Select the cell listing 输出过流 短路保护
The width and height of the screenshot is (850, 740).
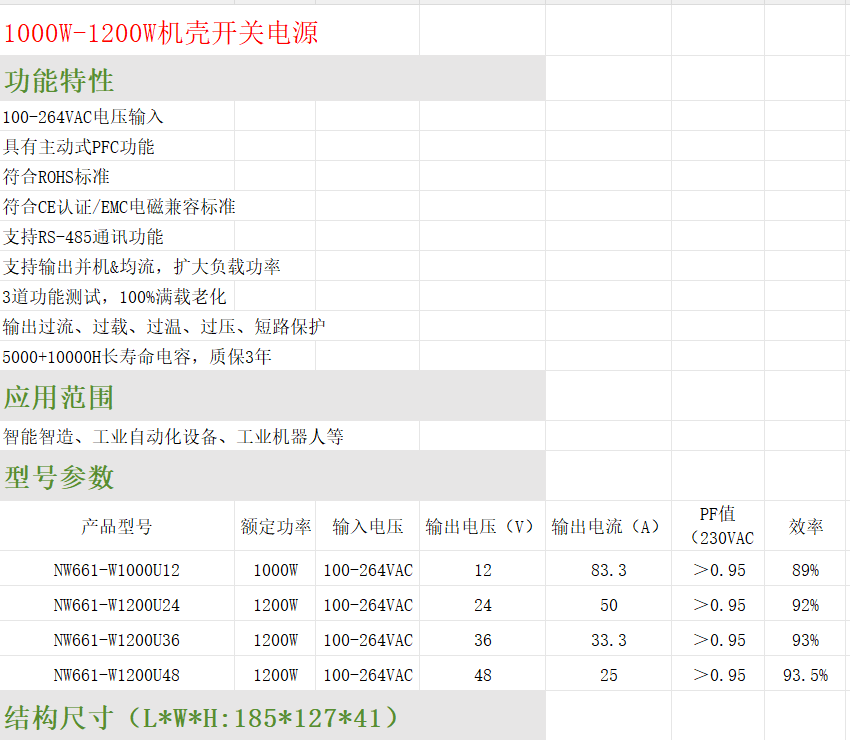164,327
